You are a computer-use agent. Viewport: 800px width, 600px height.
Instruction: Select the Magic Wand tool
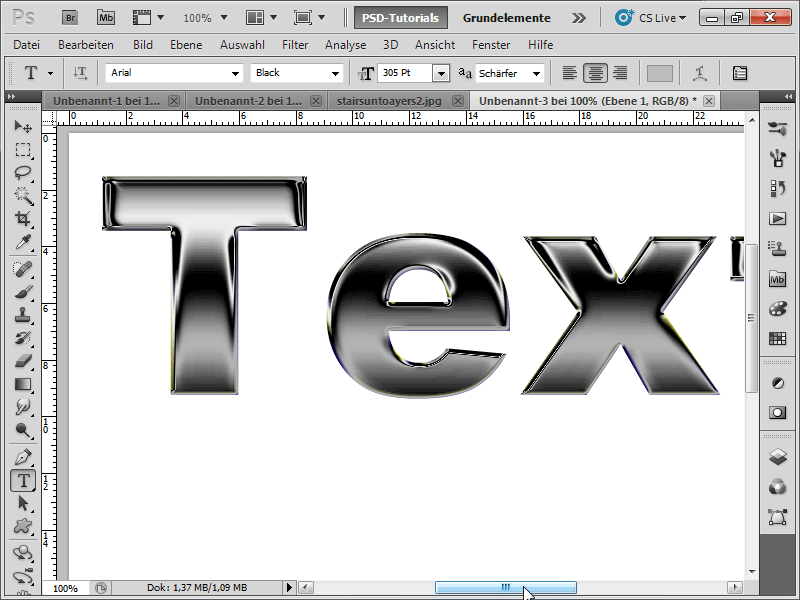(23, 195)
